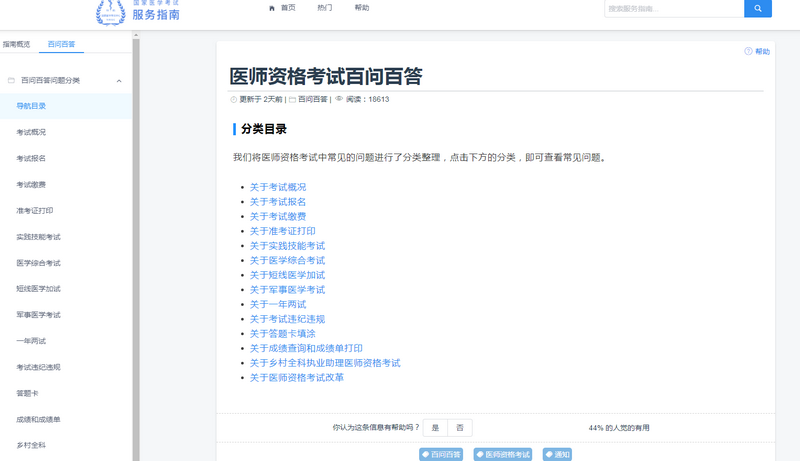The width and height of the screenshot is (800, 461).
Task: Click the 医师资格考试 tag badge
Action: point(503,454)
